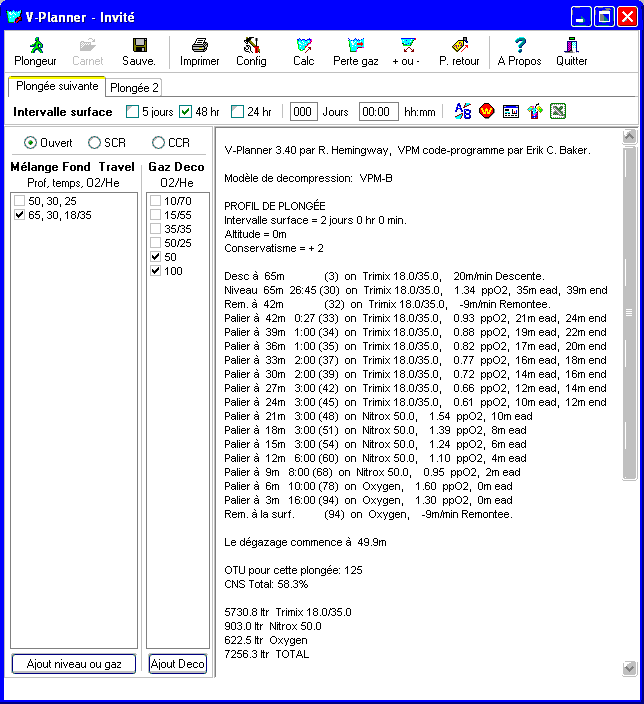Click the results scrollbar up arrow
This screenshot has height=704, width=644.
(x=630, y=136)
